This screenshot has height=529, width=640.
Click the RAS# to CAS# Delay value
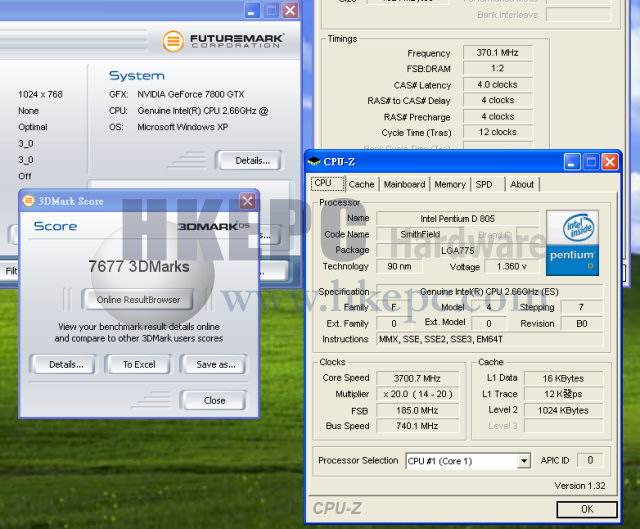pos(498,100)
